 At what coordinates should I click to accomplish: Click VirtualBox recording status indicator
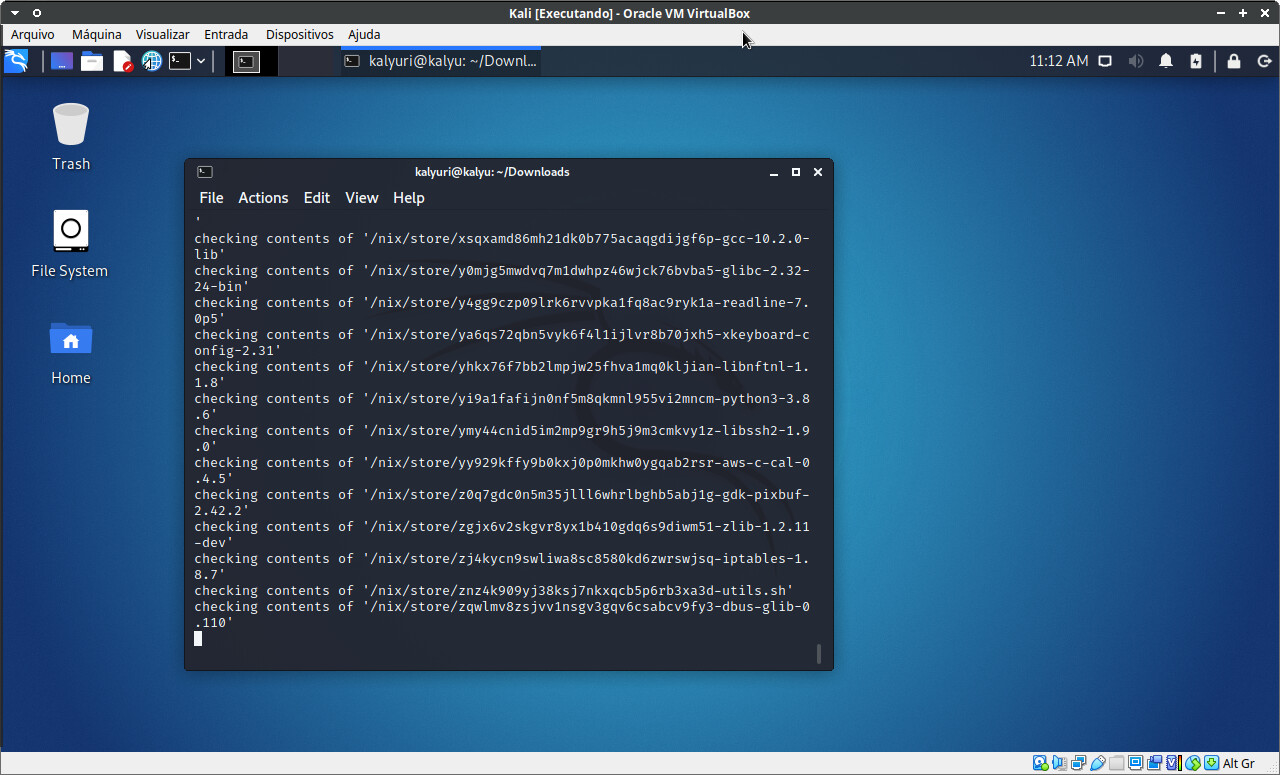point(1154,763)
